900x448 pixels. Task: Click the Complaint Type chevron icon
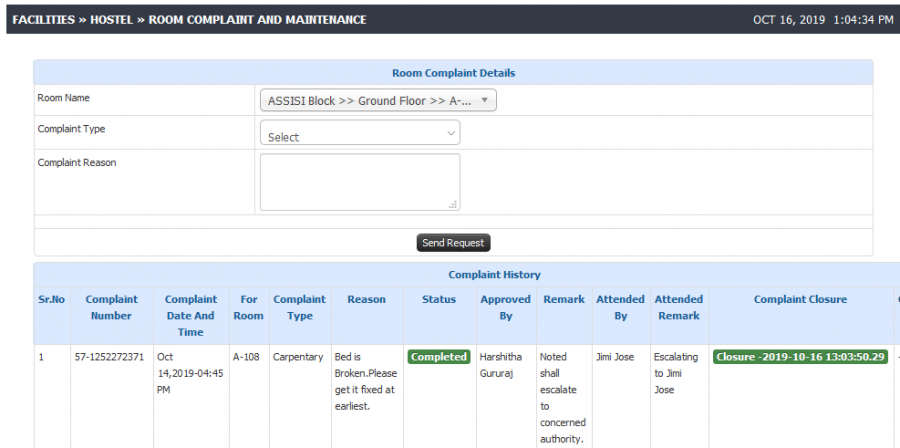coord(451,133)
